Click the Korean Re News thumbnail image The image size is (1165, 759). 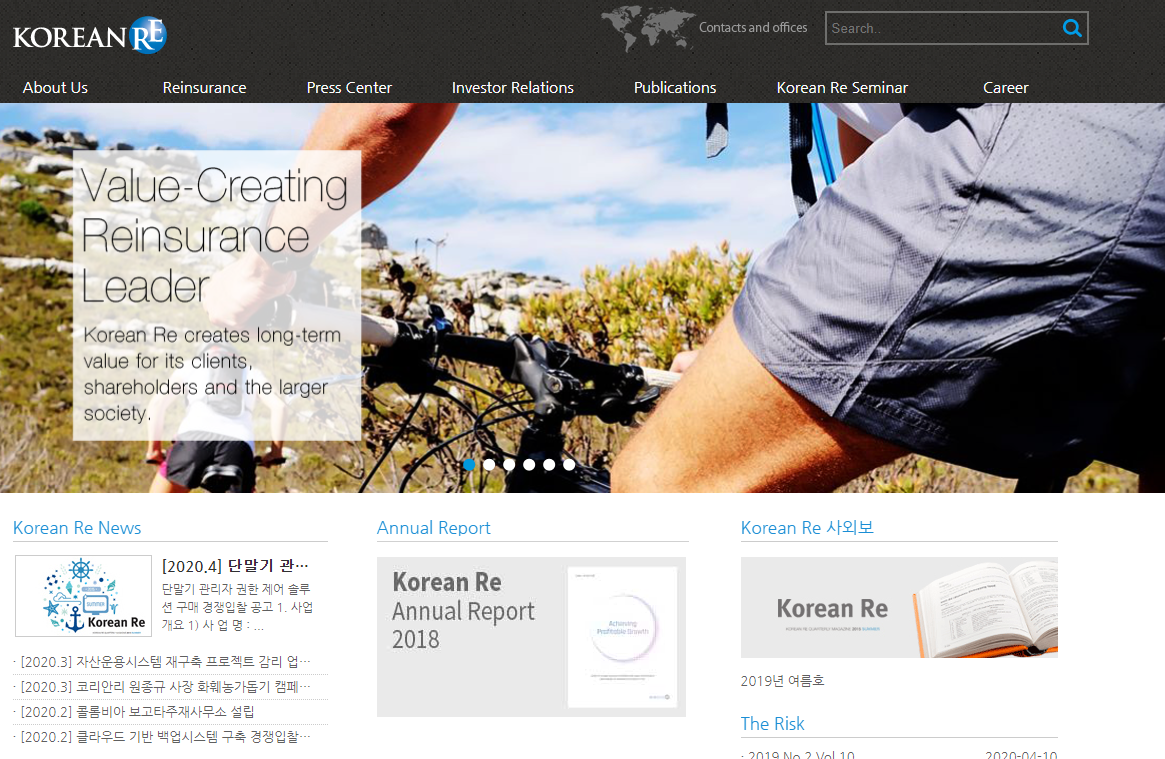83,596
